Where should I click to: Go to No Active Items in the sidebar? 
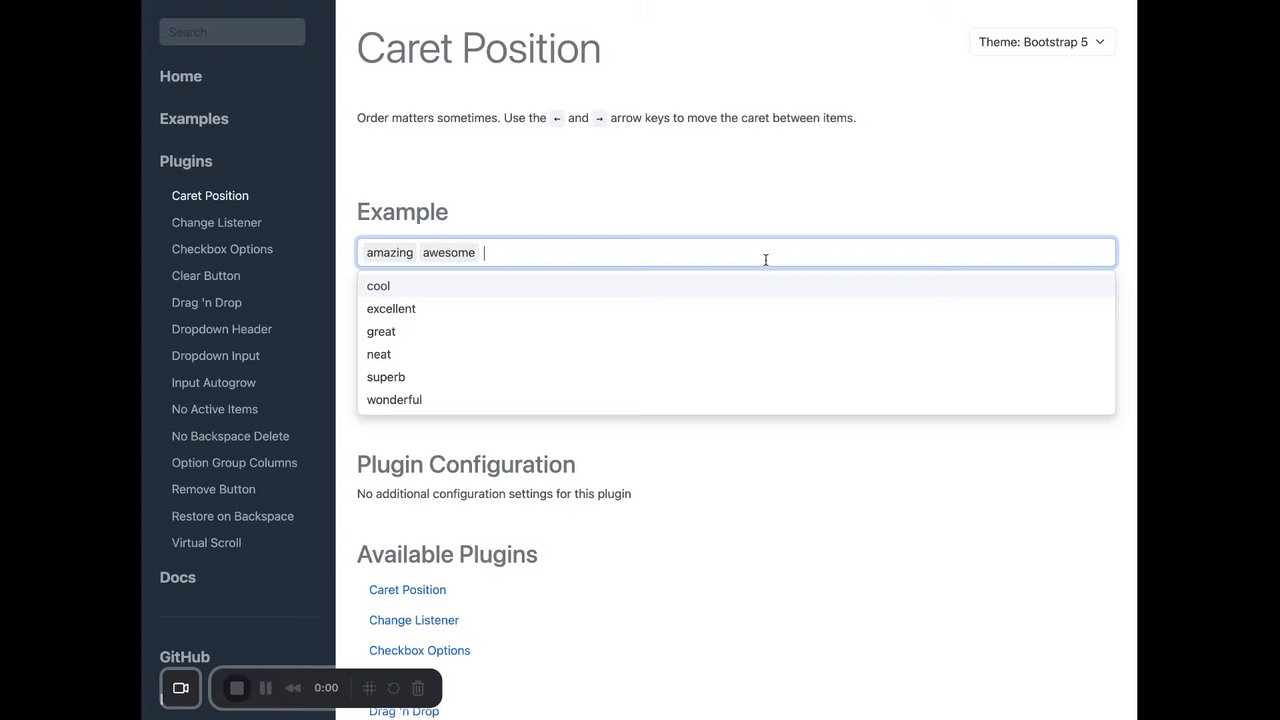pos(215,409)
